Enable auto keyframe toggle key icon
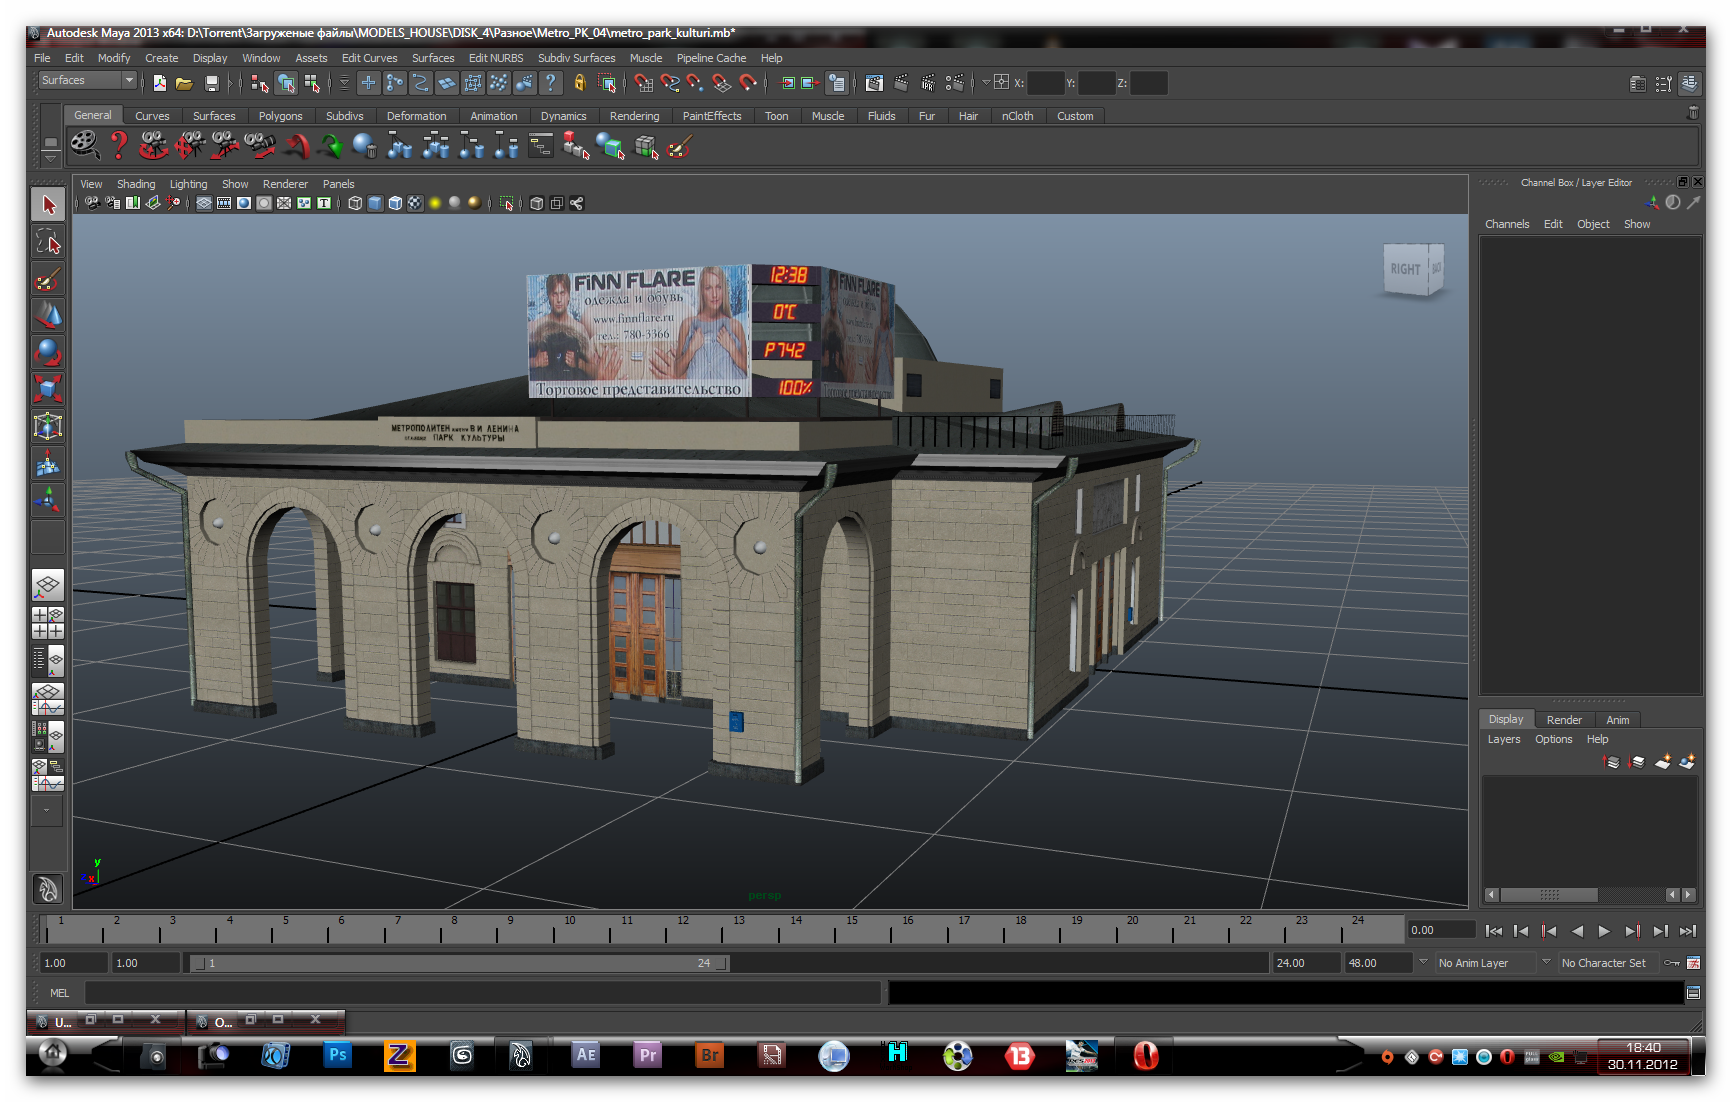The height and width of the screenshot is (1102, 1732). [1671, 963]
